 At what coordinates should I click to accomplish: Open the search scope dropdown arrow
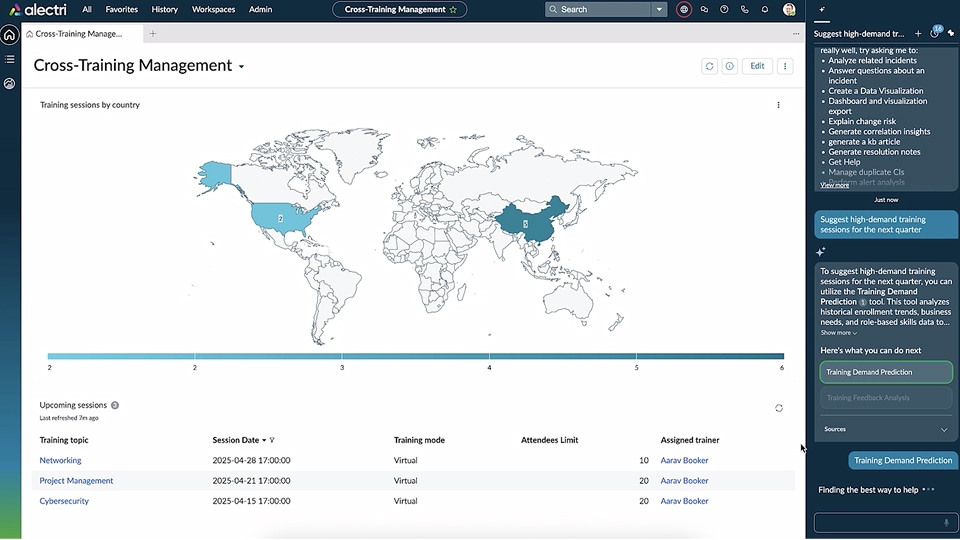tap(659, 9)
